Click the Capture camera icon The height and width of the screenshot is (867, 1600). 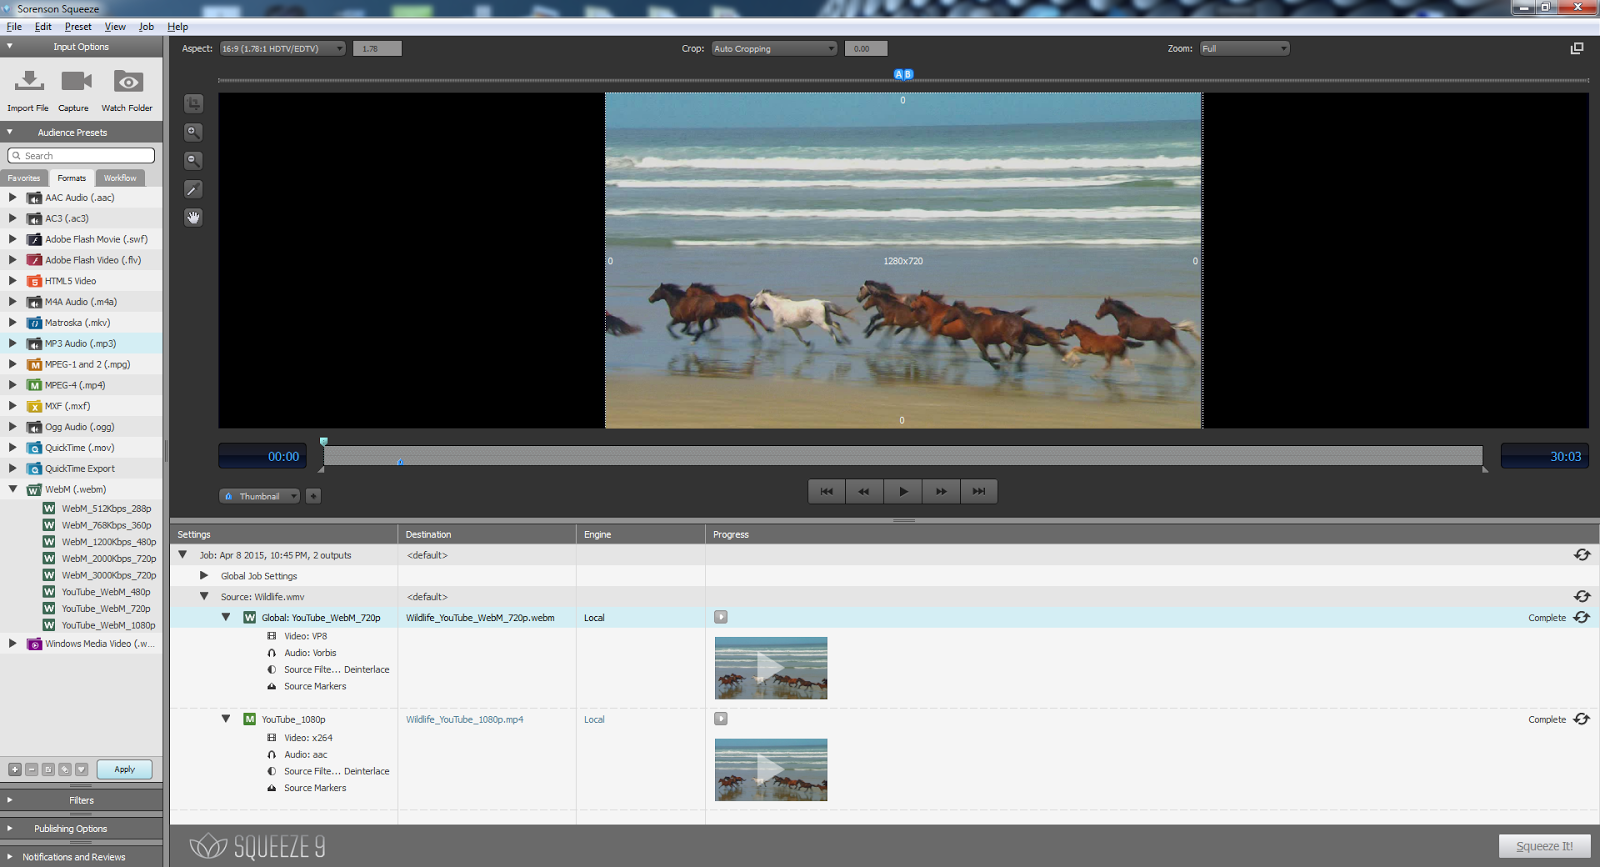75,81
